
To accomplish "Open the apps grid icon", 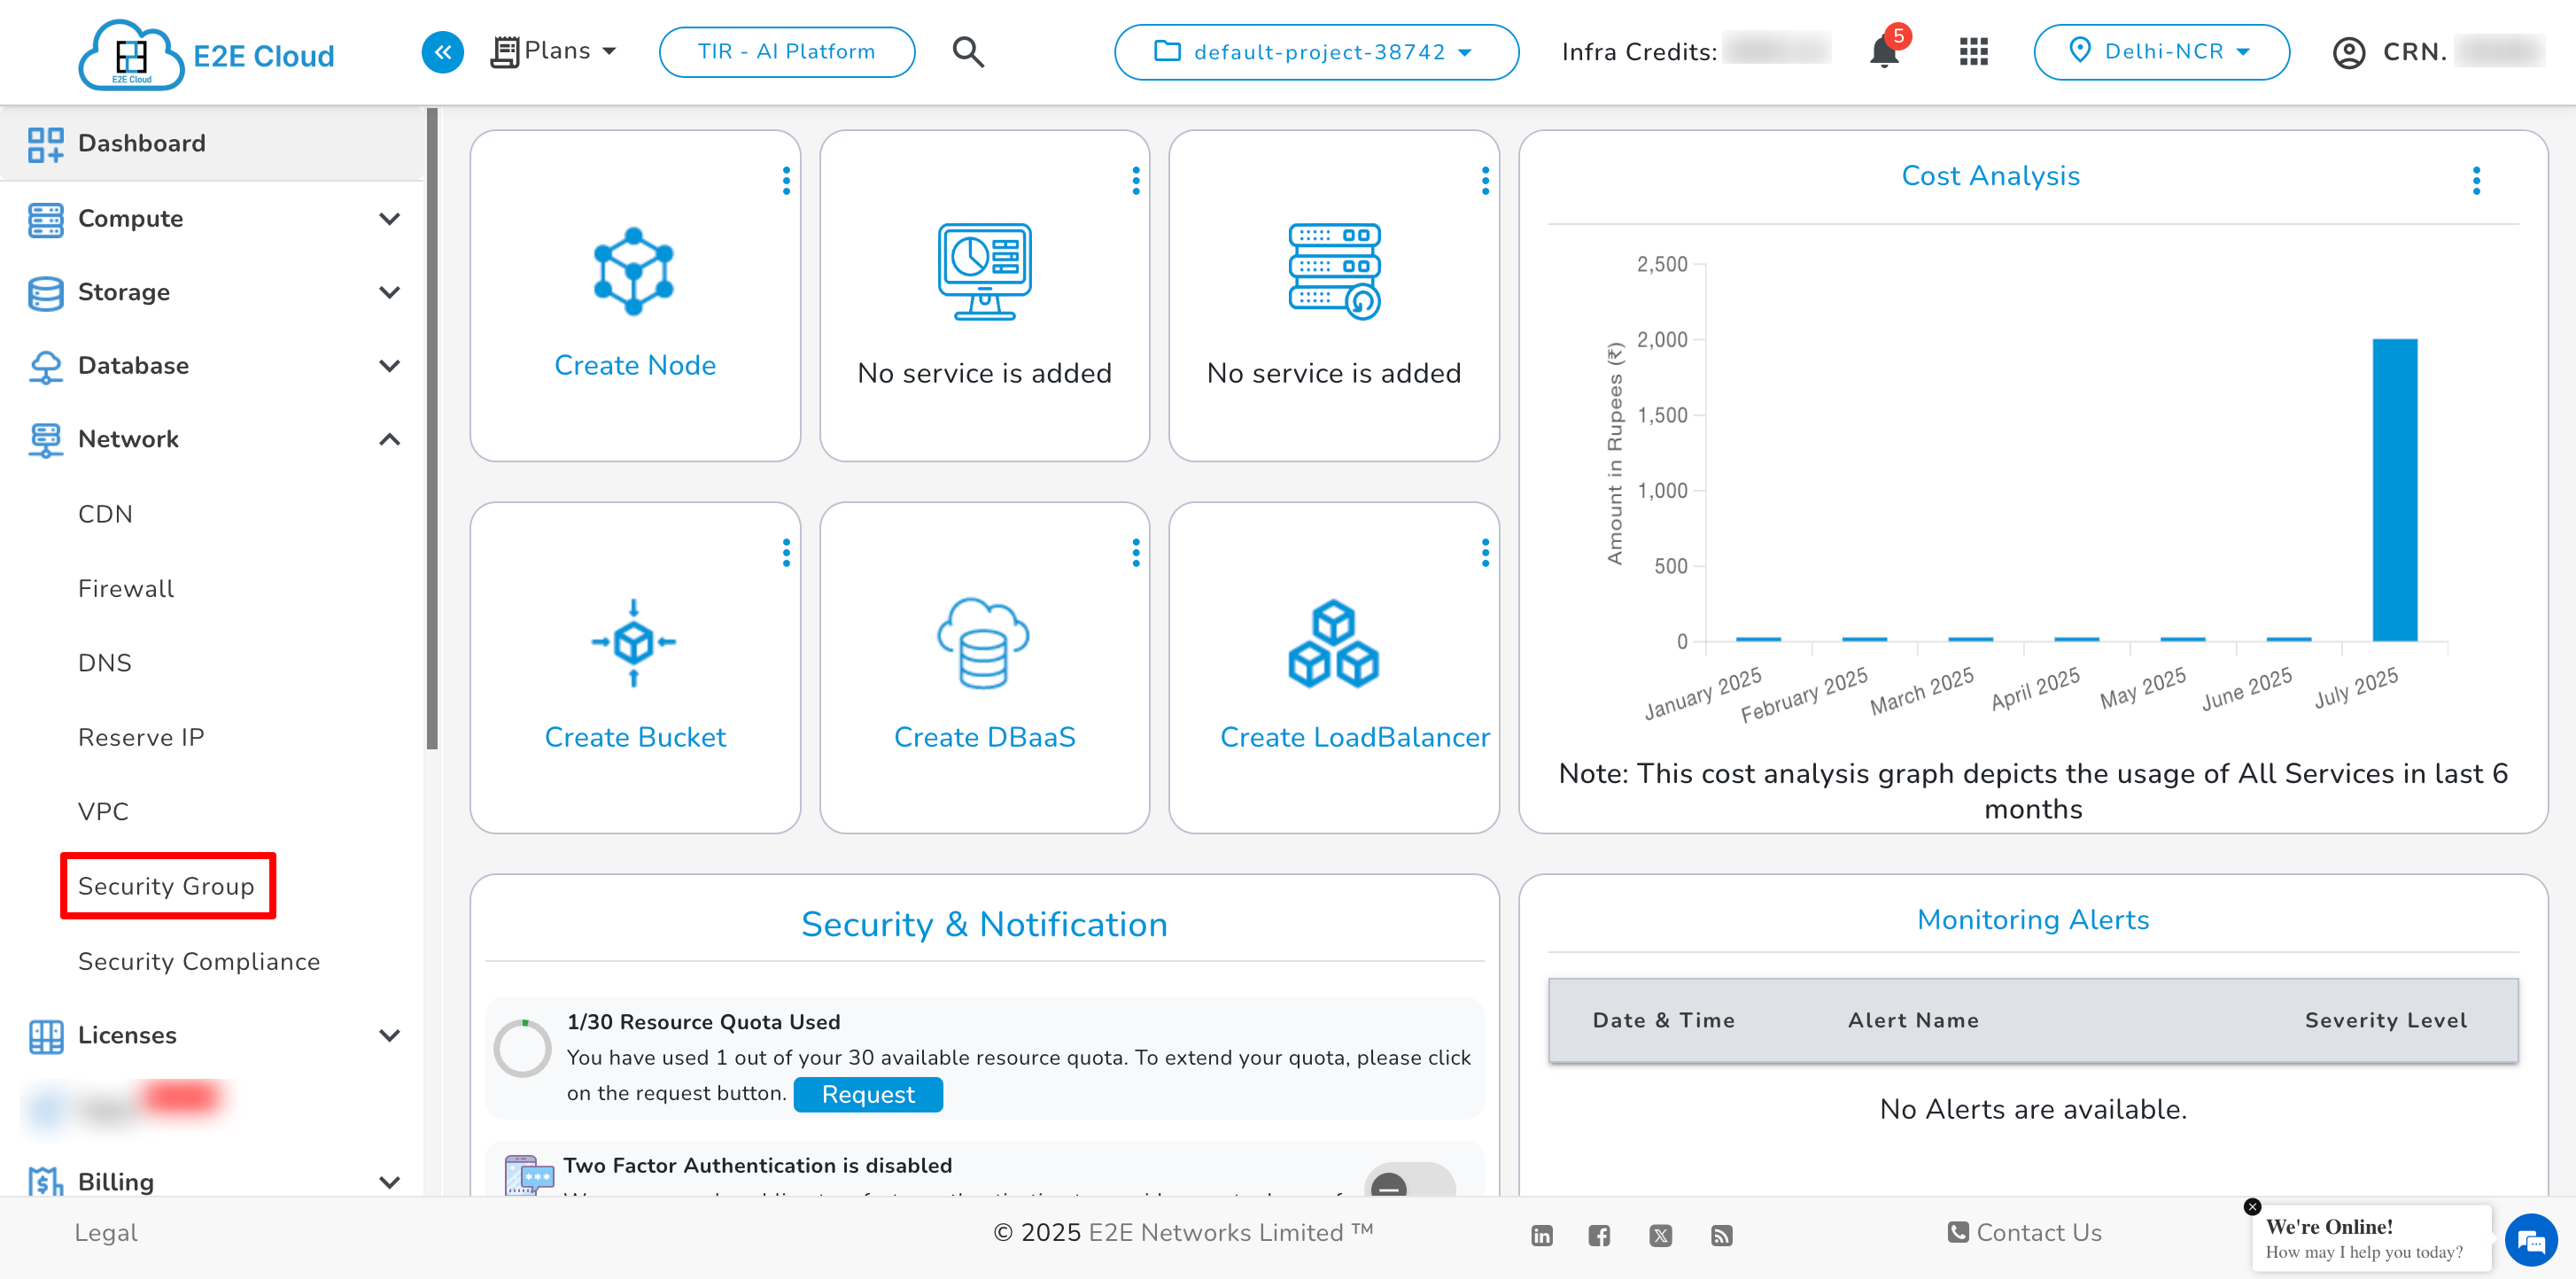I will pos(1973,51).
